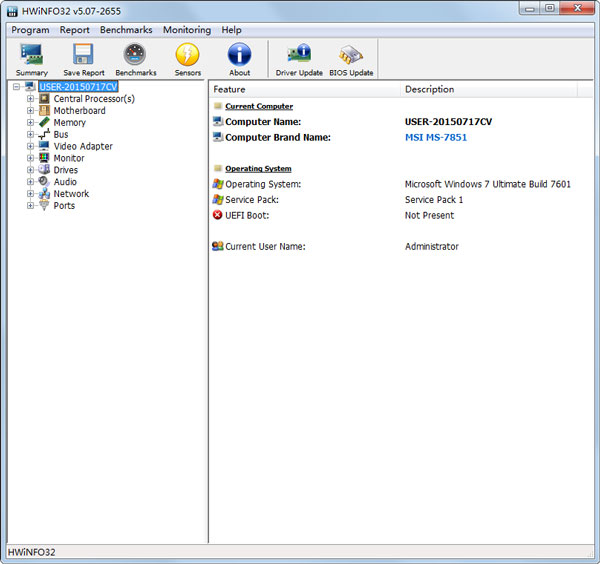Expand the Motherboard node
Image resolution: width=600 pixels, height=564 pixels.
coord(30,111)
